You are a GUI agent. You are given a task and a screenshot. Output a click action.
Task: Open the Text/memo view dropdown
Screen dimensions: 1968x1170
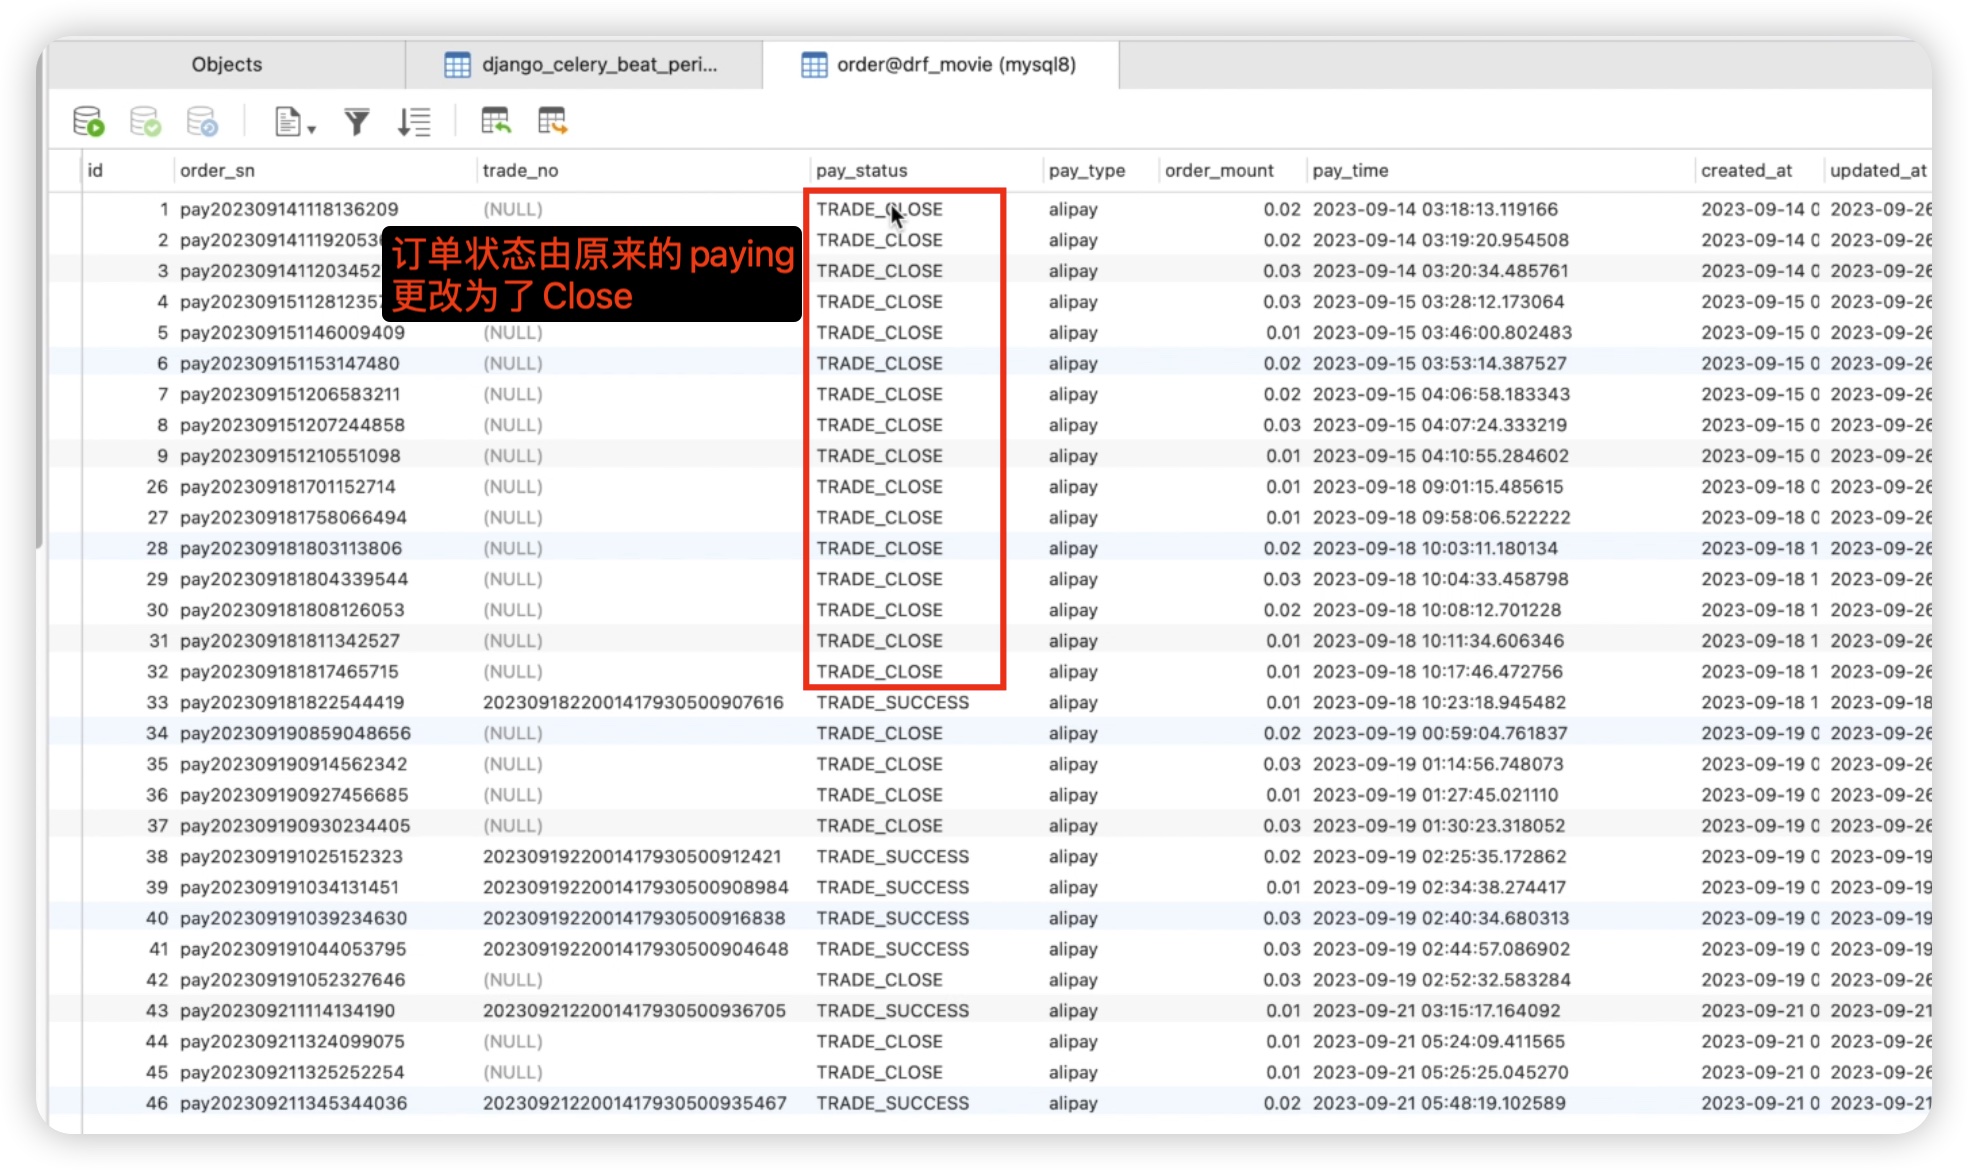[x=295, y=122]
